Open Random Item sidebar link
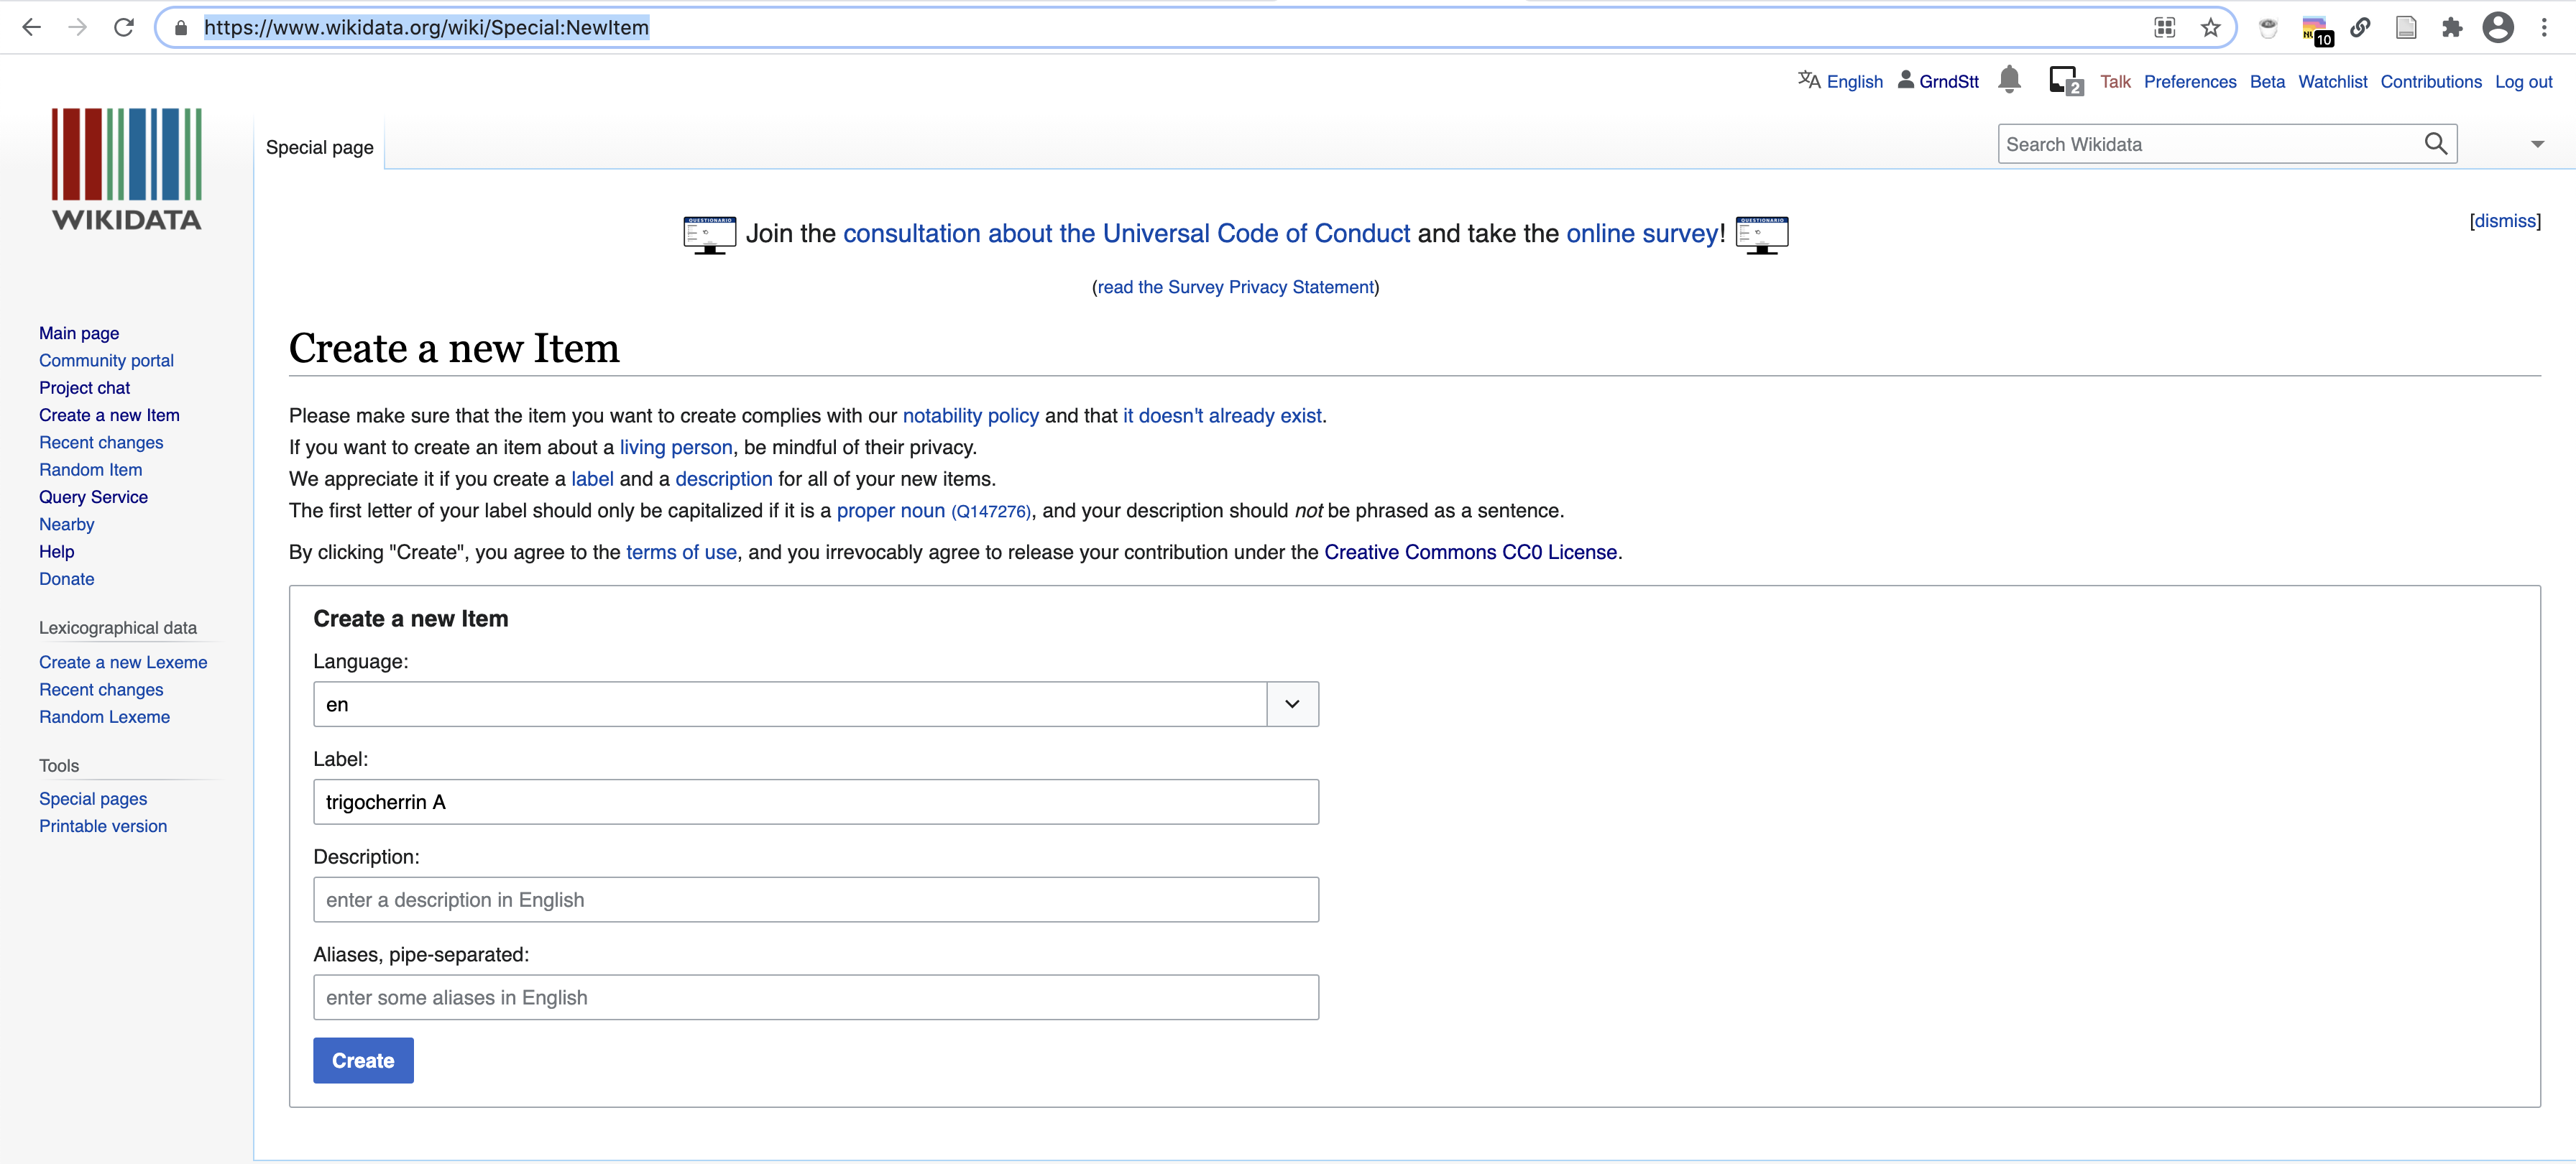 pos(90,470)
